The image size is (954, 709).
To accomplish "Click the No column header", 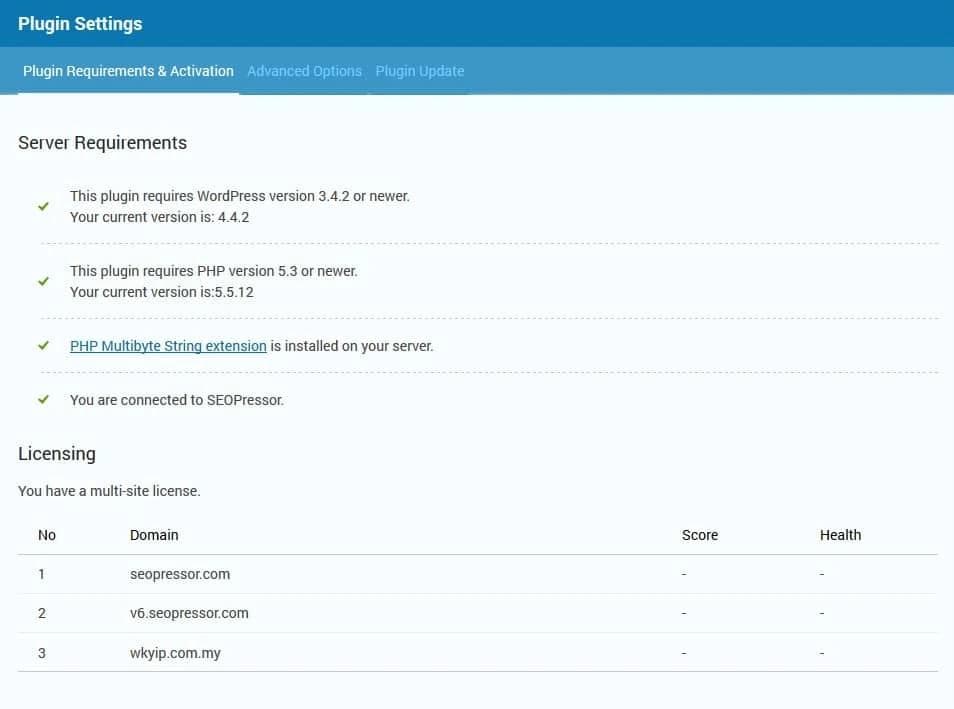I will (47, 535).
